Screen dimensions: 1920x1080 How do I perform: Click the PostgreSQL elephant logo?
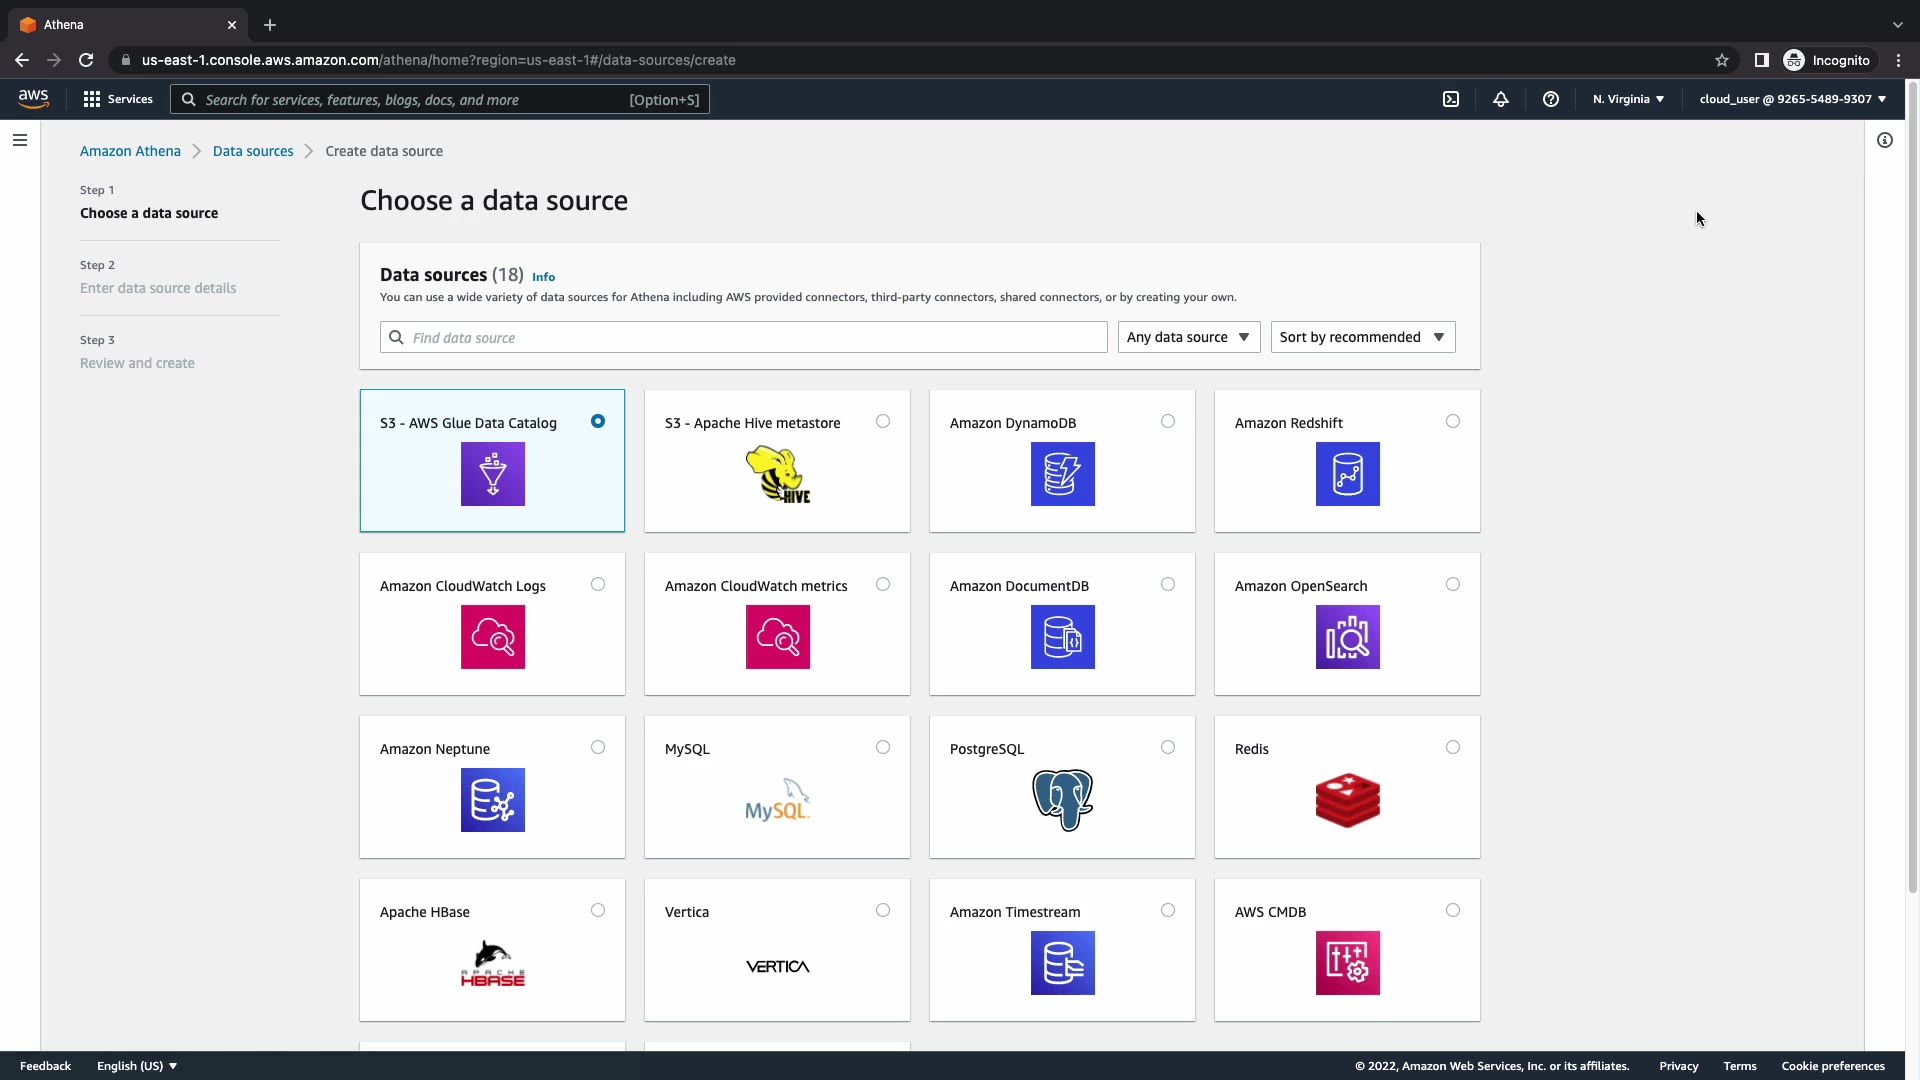point(1062,800)
